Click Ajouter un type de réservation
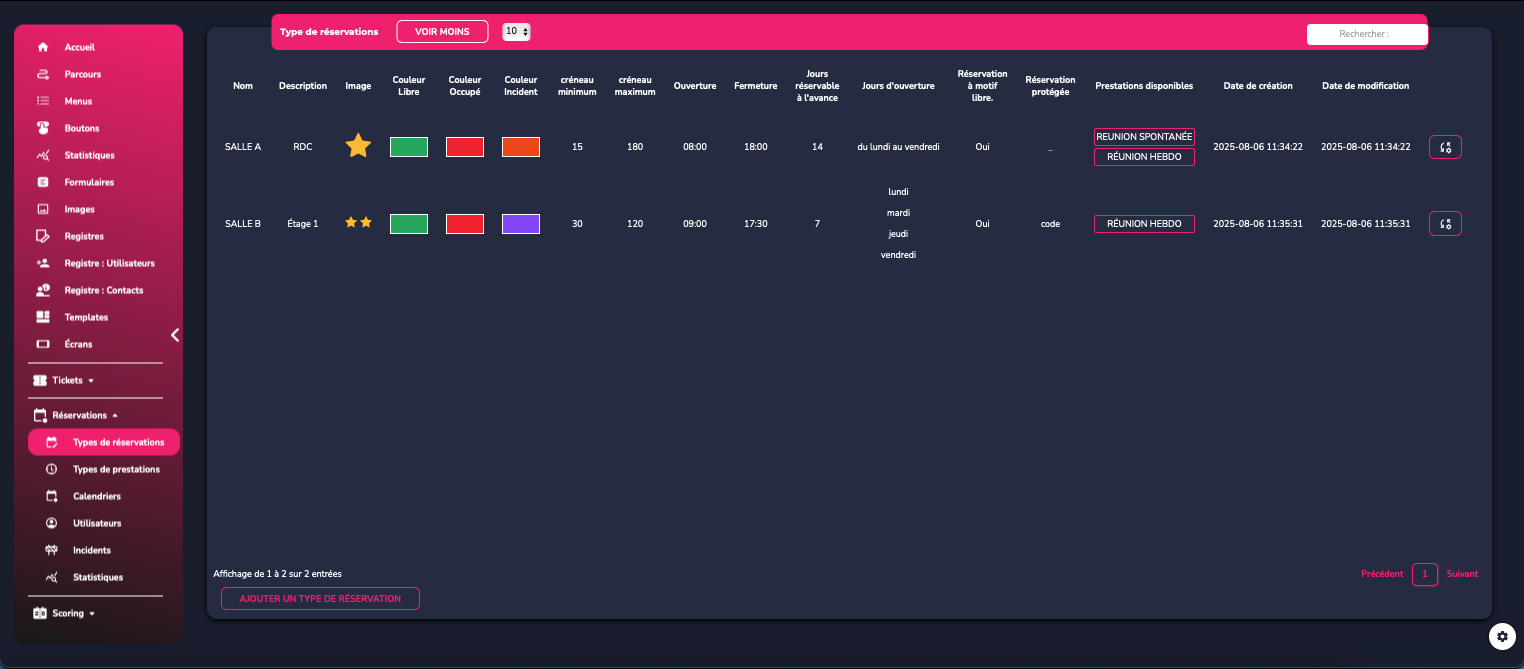The image size is (1524, 669). click(x=320, y=598)
